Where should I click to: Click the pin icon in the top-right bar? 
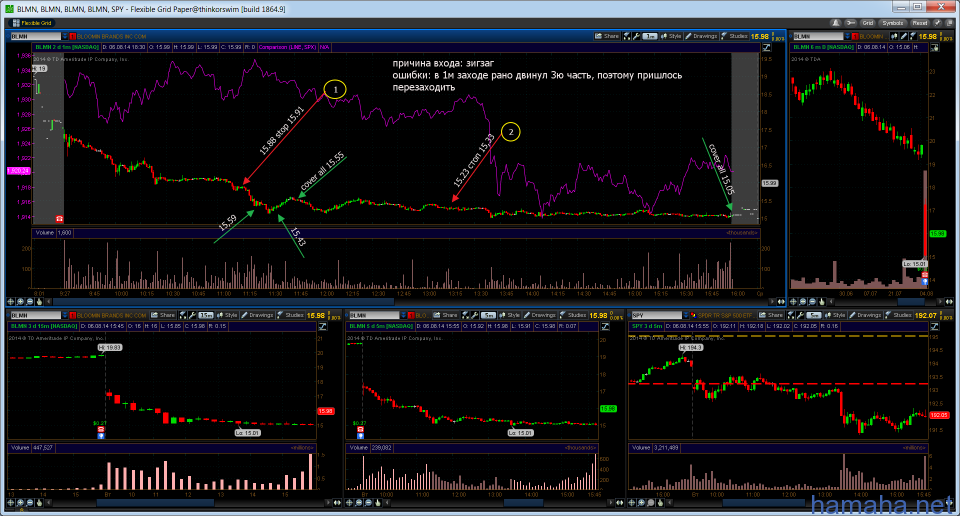click(x=937, y=23)
